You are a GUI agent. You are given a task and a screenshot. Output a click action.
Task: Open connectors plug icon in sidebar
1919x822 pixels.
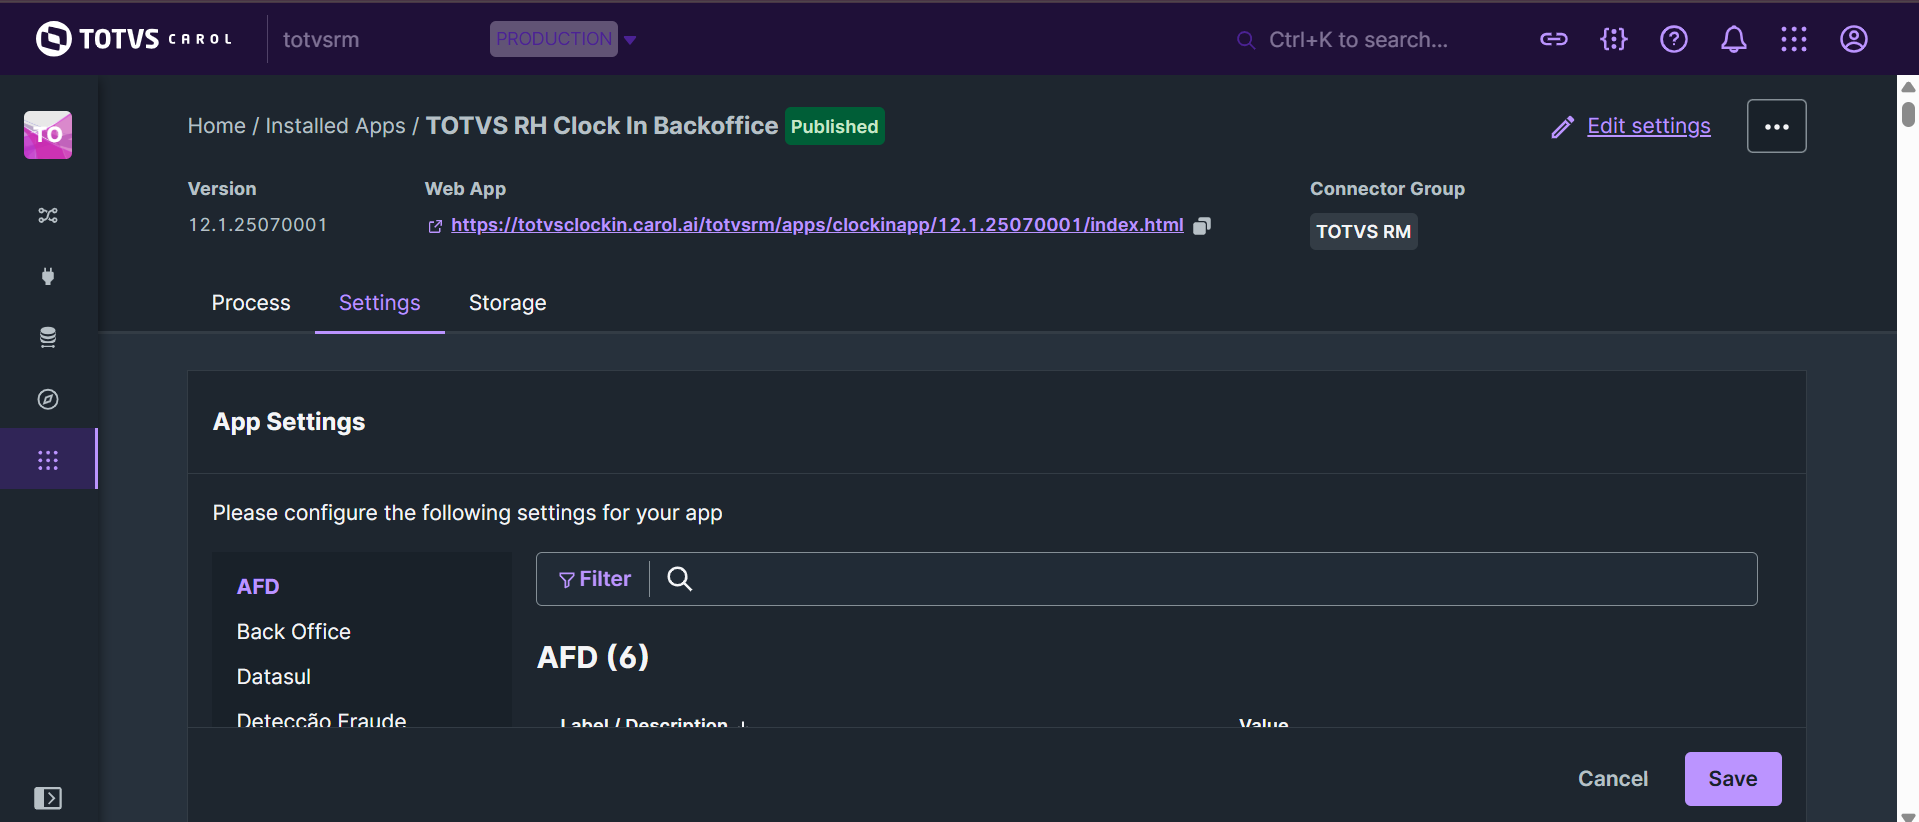pos(48,276)
